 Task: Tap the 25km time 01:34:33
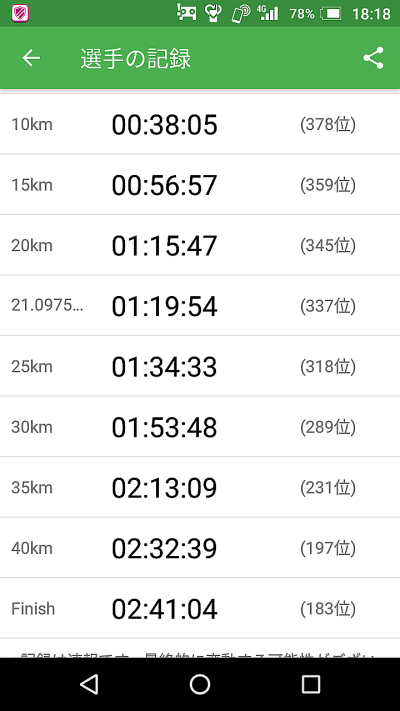[165, 366]
